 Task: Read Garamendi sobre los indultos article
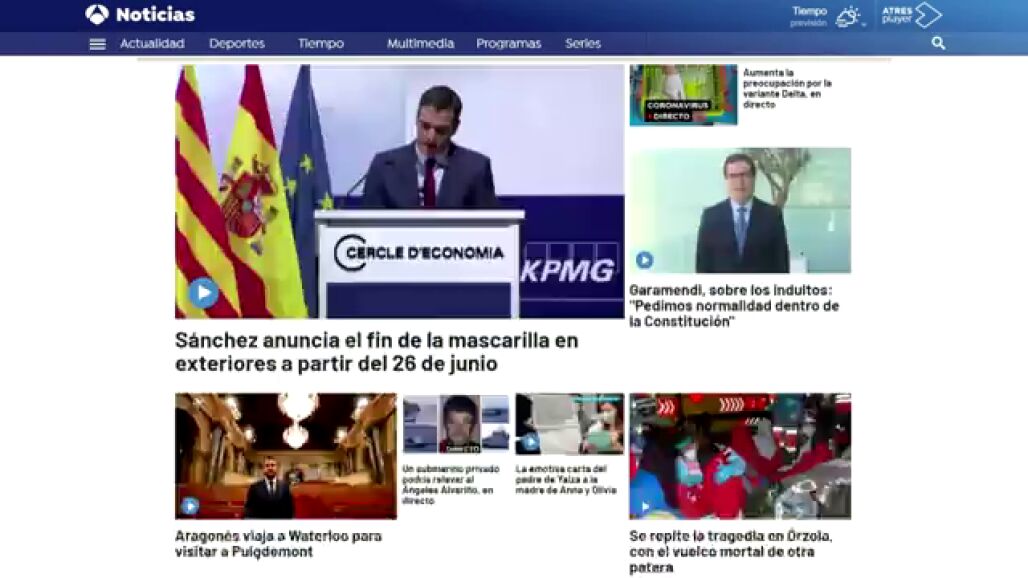click(733, 306)
